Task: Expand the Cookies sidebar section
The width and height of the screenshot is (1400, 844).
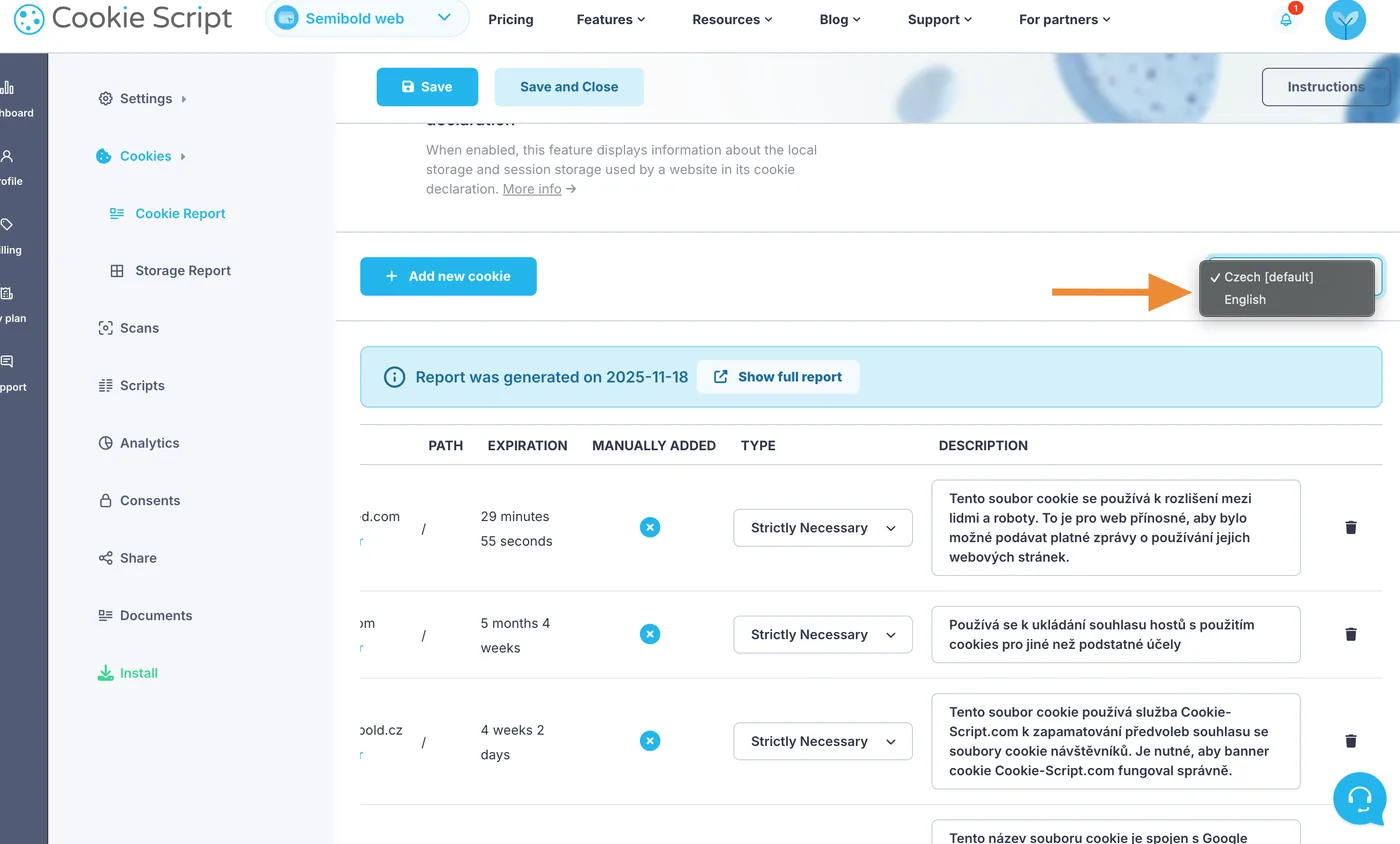Action: tap(141, 156)
